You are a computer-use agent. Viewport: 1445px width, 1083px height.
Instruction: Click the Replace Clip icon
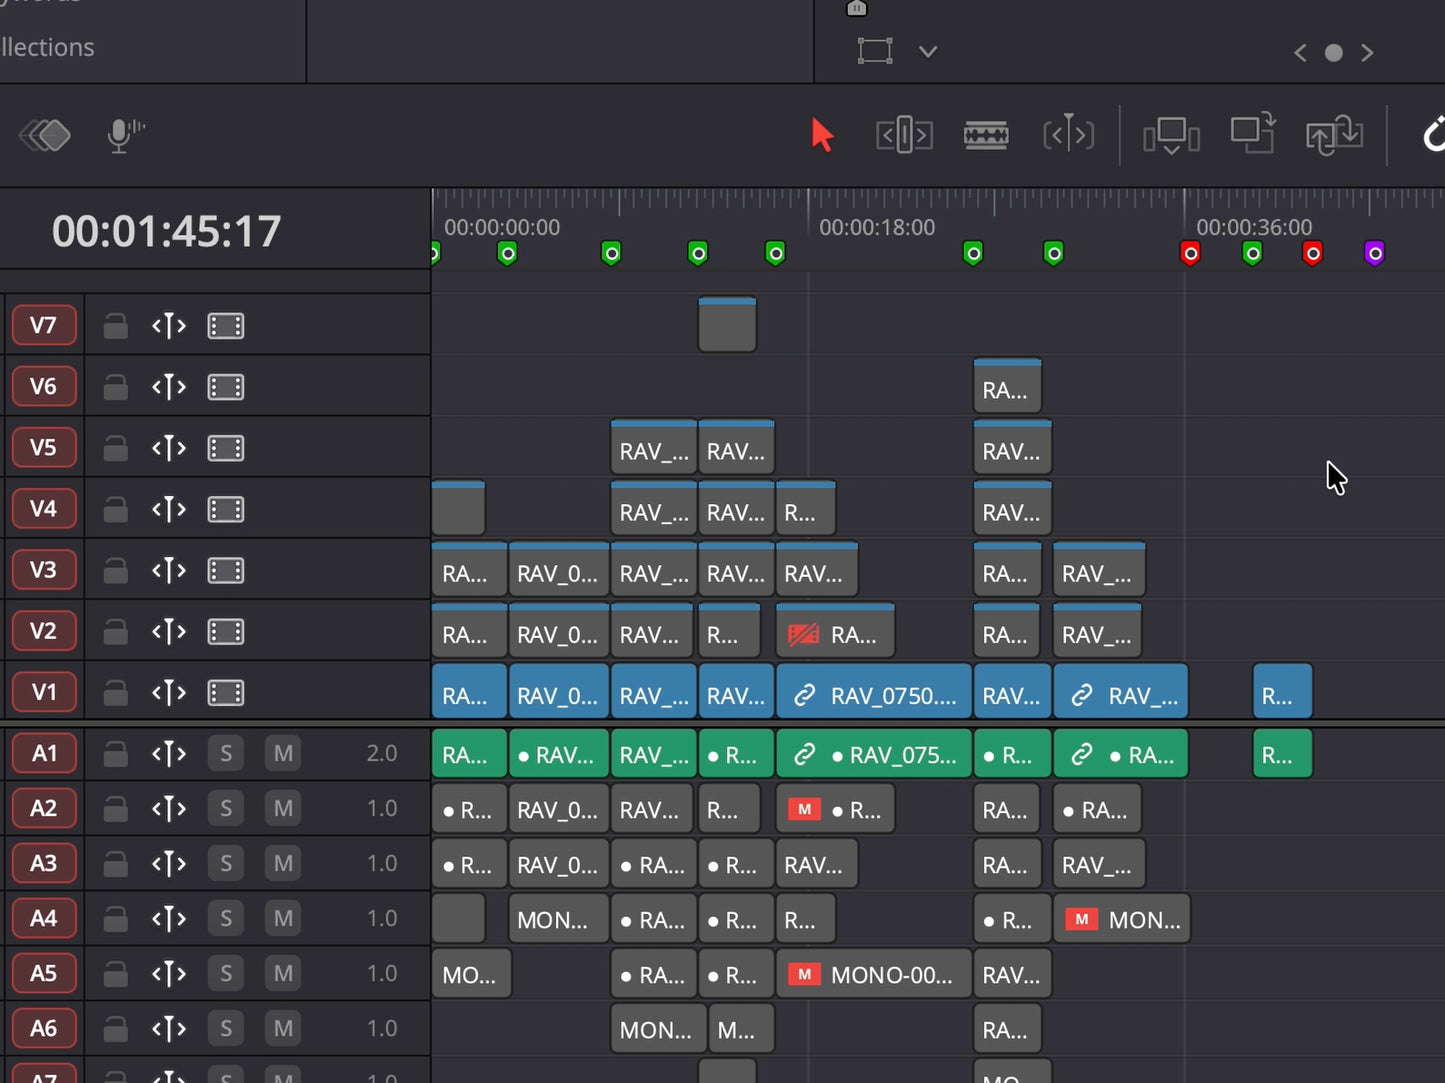tap(1334, 134)
